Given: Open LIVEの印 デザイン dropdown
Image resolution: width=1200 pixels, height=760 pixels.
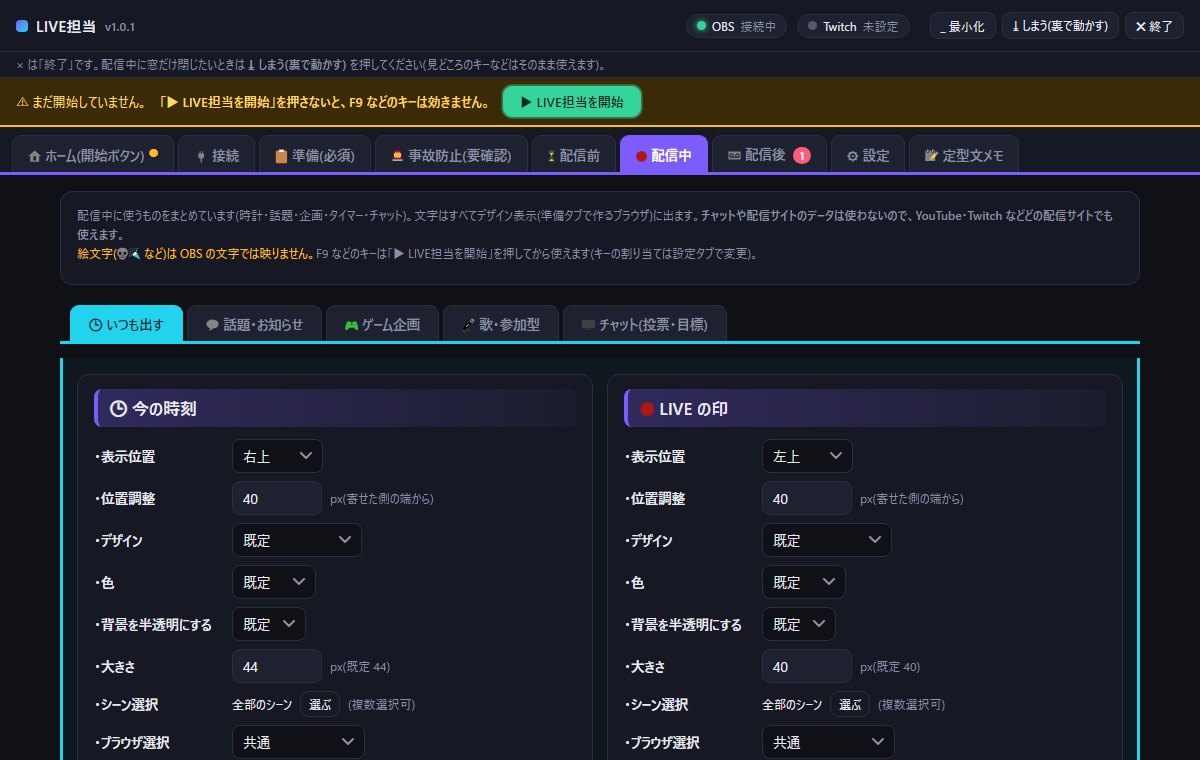Looking at the screenshot, I should [x=827, y=540].
